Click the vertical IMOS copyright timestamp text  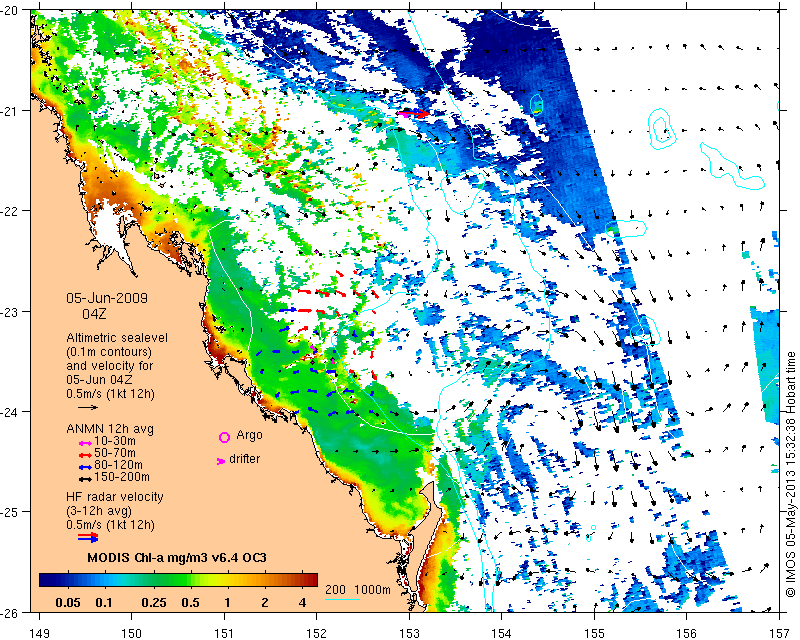(x=791, y=474)
